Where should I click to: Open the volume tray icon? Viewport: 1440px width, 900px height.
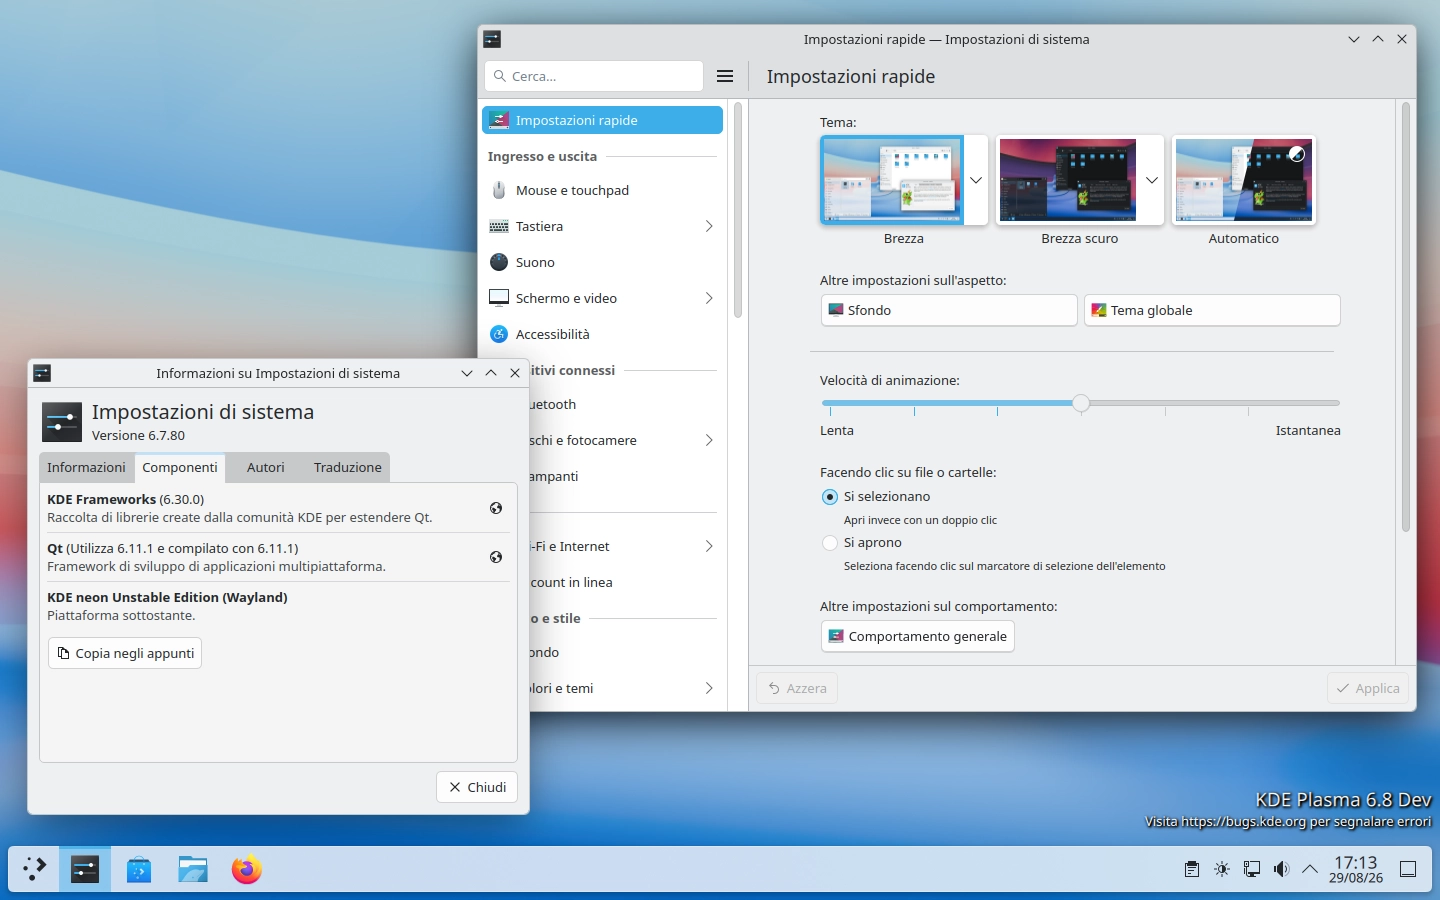(1281, 869)
